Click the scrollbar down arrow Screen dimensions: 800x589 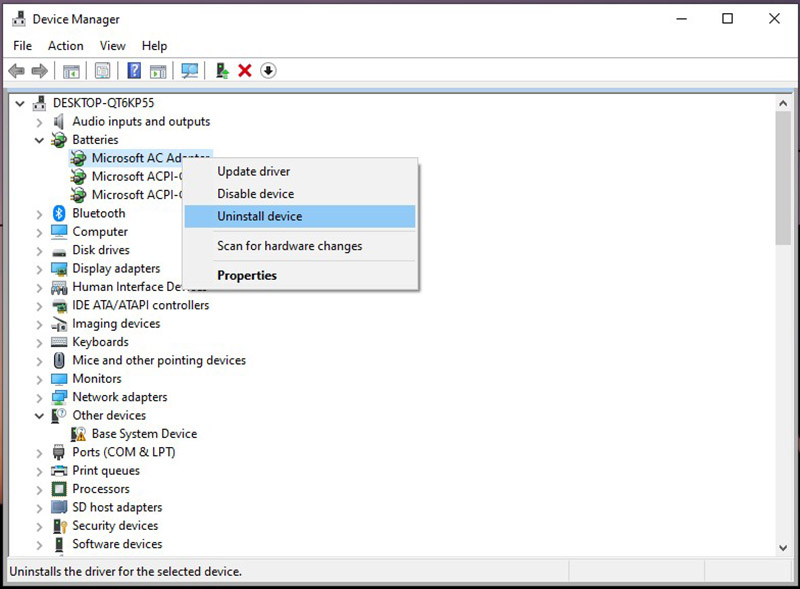(783, 548)
